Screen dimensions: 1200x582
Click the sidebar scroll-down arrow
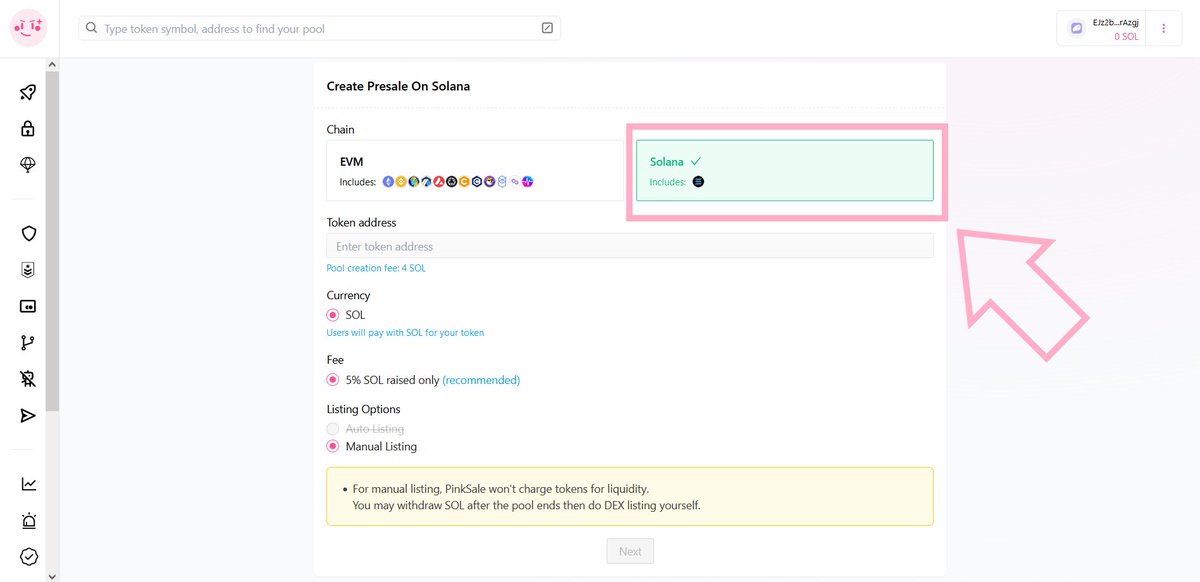point(52,576)
